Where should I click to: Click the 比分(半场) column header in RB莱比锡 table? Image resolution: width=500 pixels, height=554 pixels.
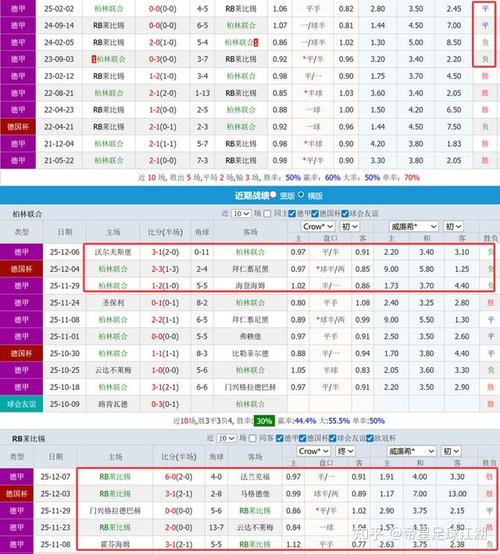[x=178, y=457]
